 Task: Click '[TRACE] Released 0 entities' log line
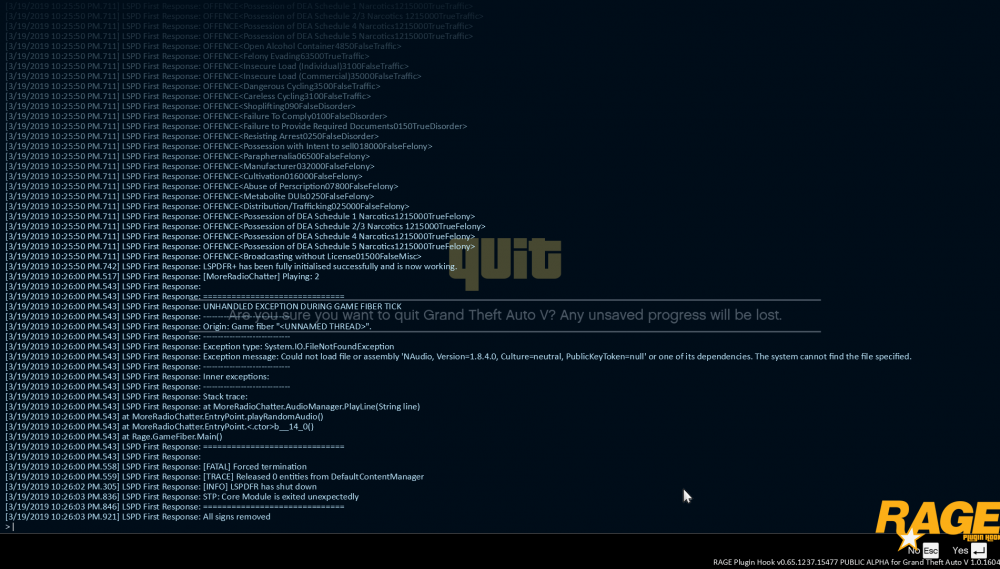[x=214, y=477]
